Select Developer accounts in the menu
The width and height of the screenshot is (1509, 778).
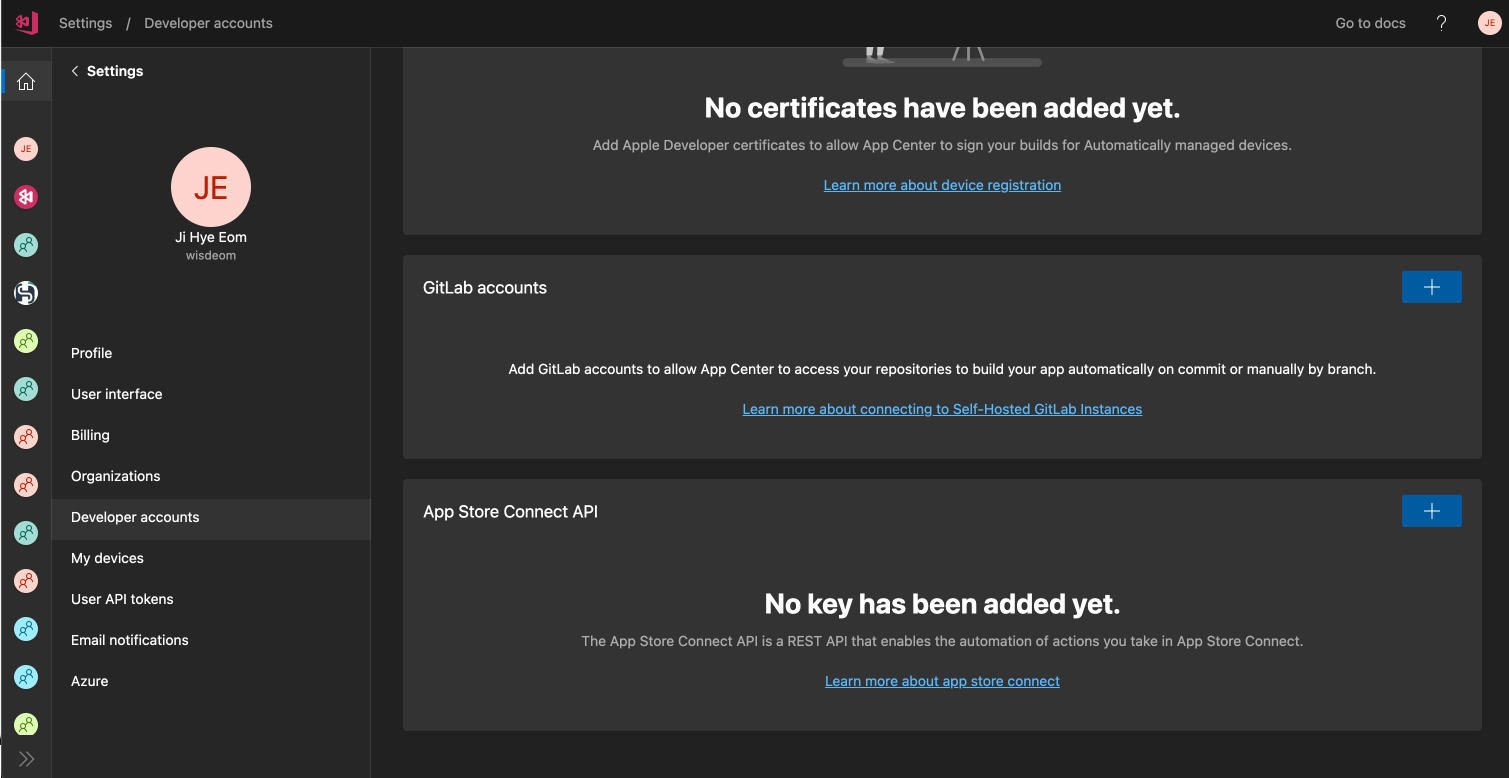point(211,517)
